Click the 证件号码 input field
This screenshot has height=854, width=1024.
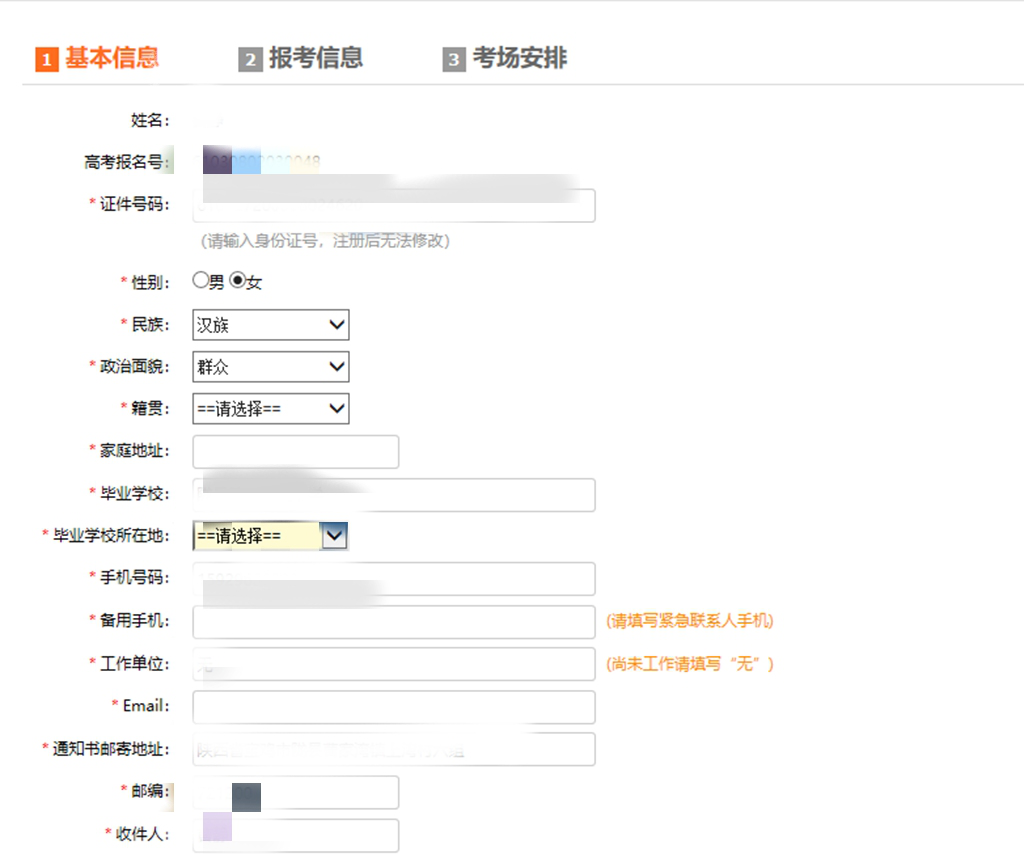tap(394, 206)
